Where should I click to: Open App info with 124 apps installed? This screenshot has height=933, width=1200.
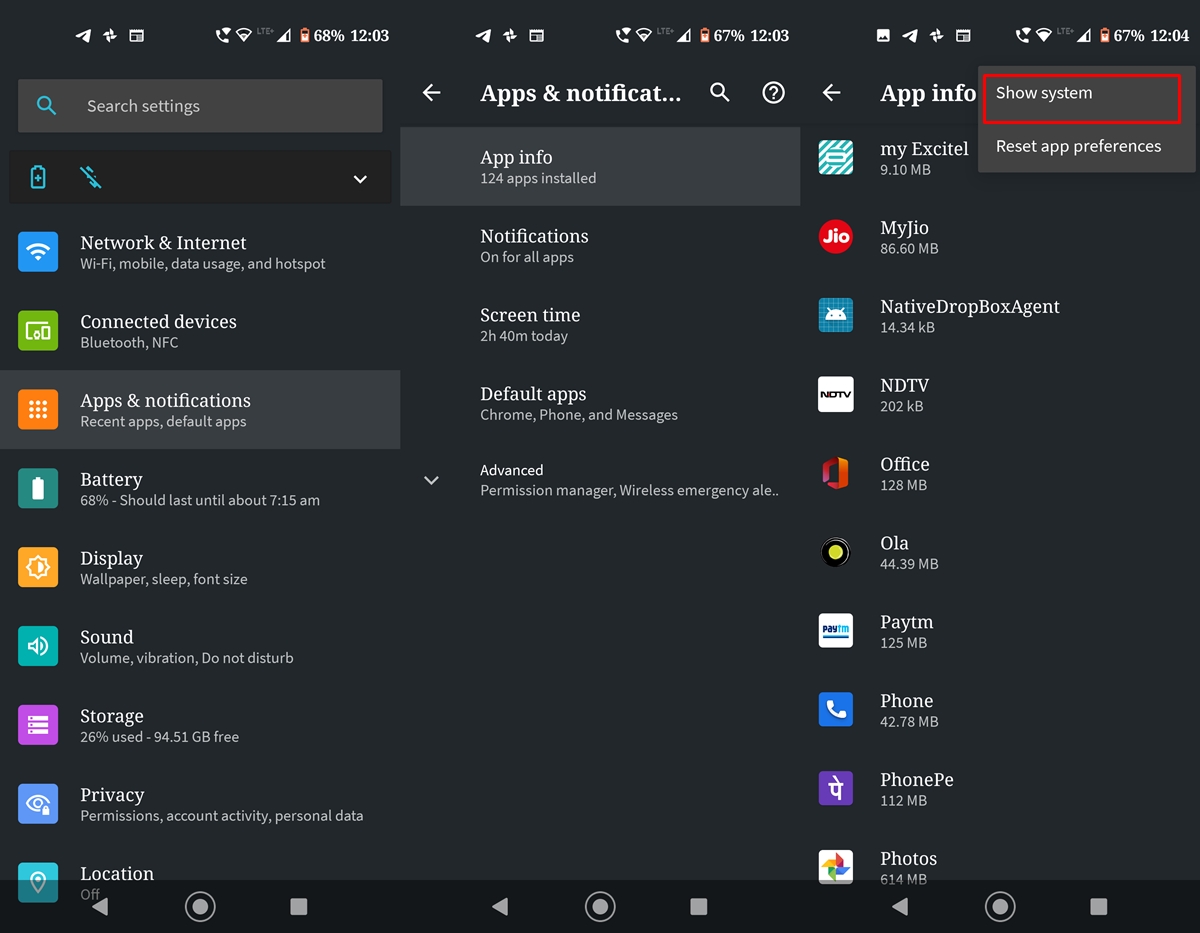click(600, 166)
